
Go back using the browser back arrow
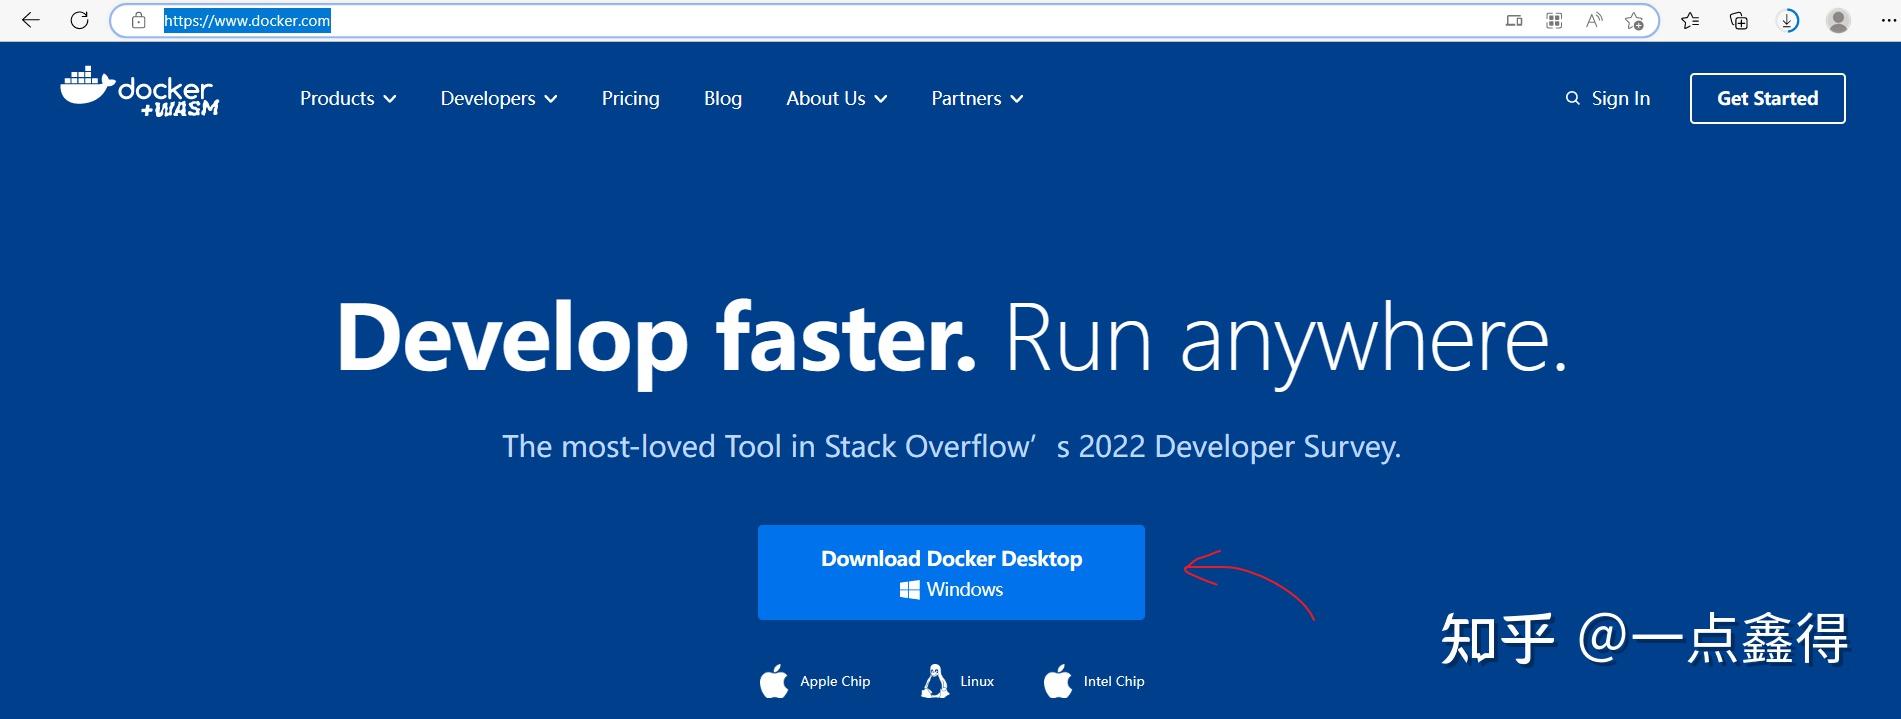pos(31,20)
